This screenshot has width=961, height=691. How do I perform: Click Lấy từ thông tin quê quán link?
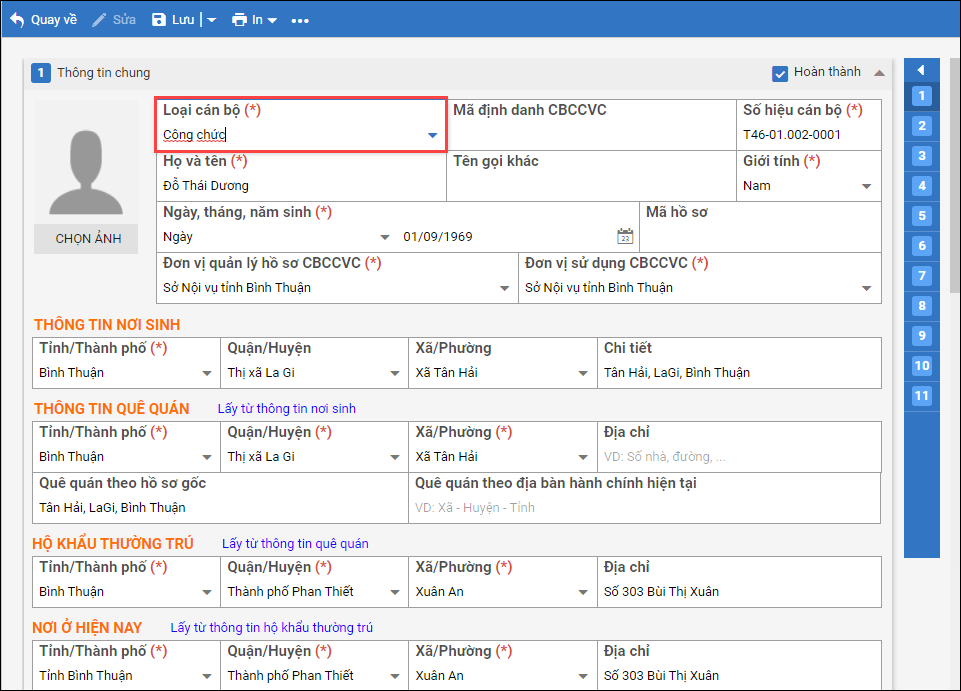[x=295, y=544]
